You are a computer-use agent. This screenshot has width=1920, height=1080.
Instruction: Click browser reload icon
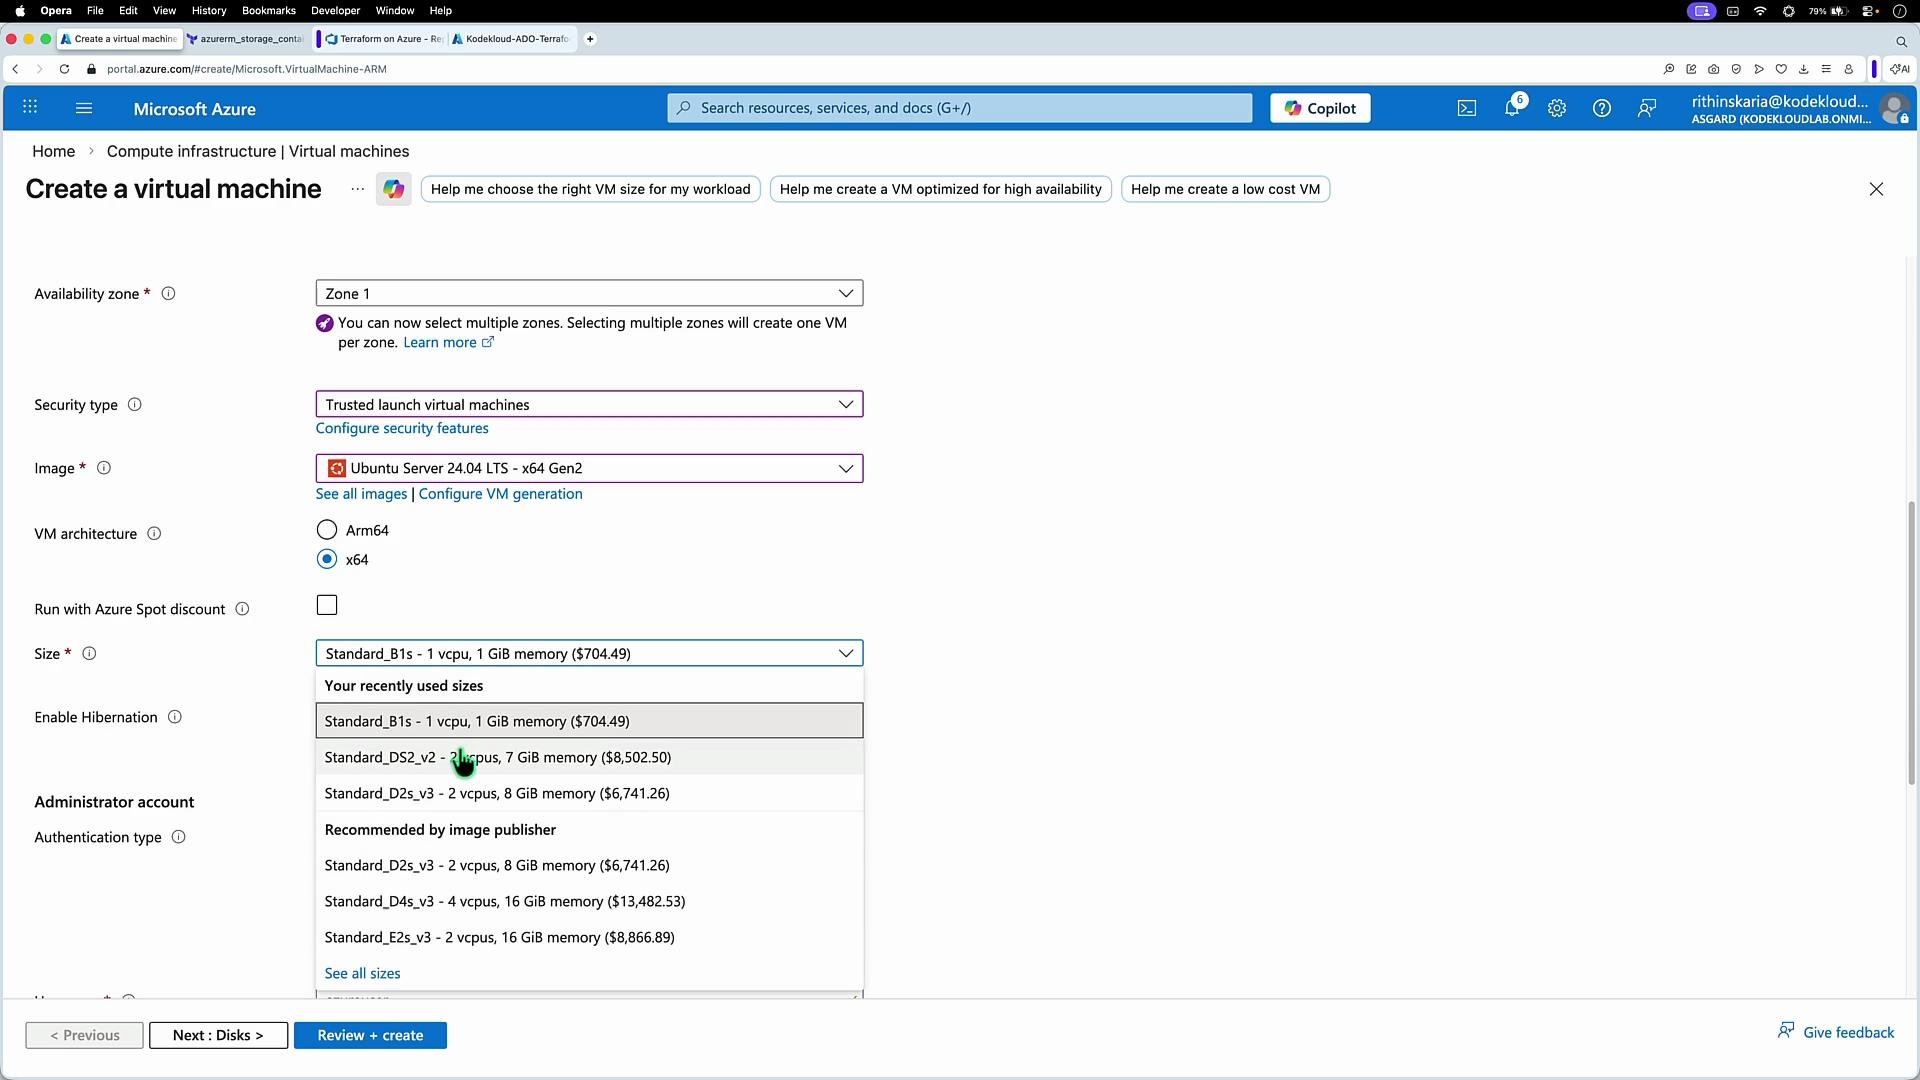click(x=64, y=69)
